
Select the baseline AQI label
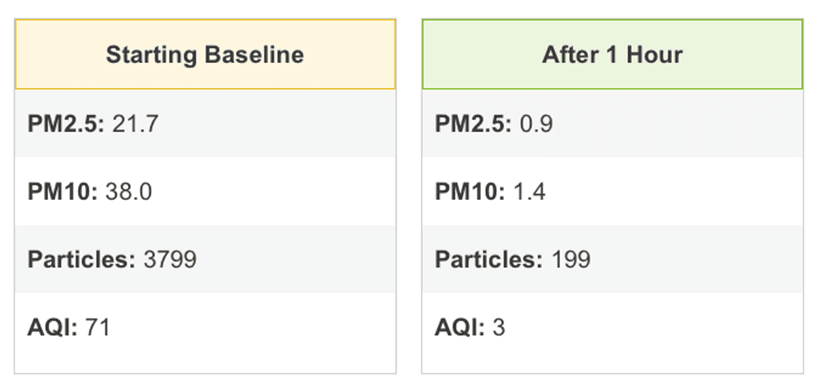click(x=52, y=328)
